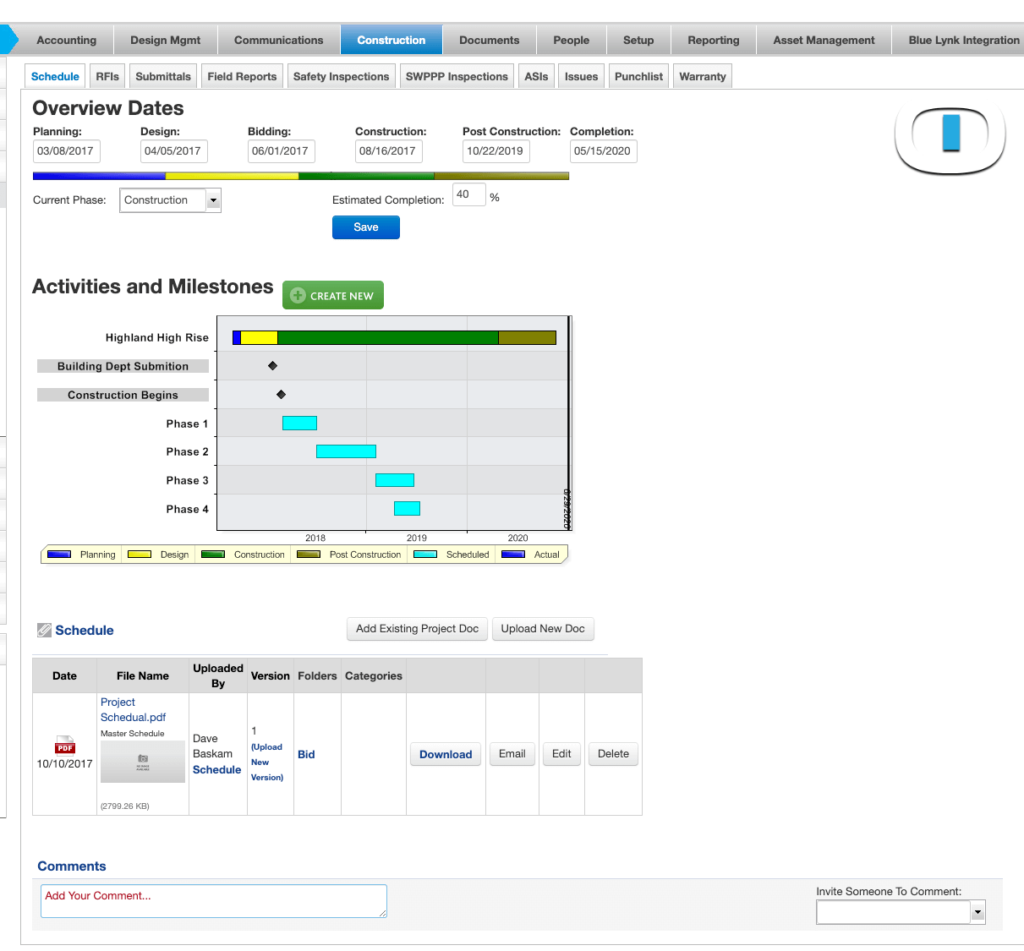Click the Building Dept Submition row label
Viewport: 1024px width, 951px height.
coord(123,366)
